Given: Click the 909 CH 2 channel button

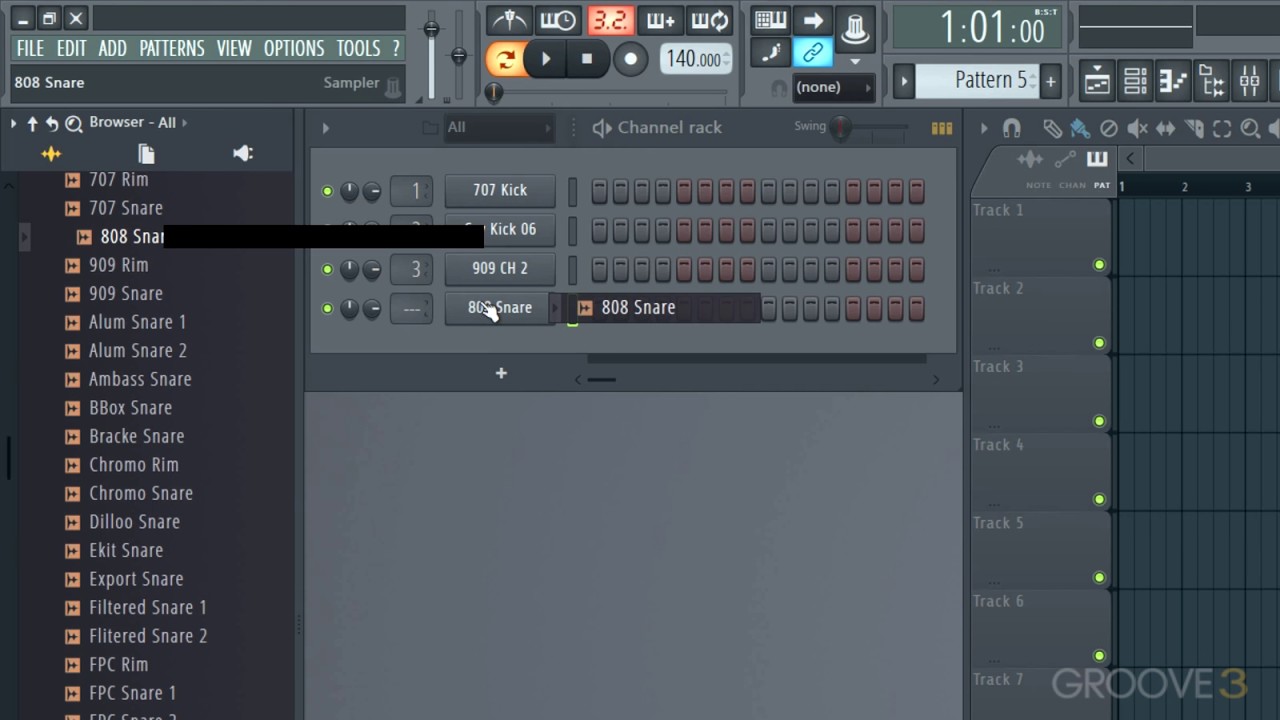Looking at the screenshot, I should click(x=500, y=268).
